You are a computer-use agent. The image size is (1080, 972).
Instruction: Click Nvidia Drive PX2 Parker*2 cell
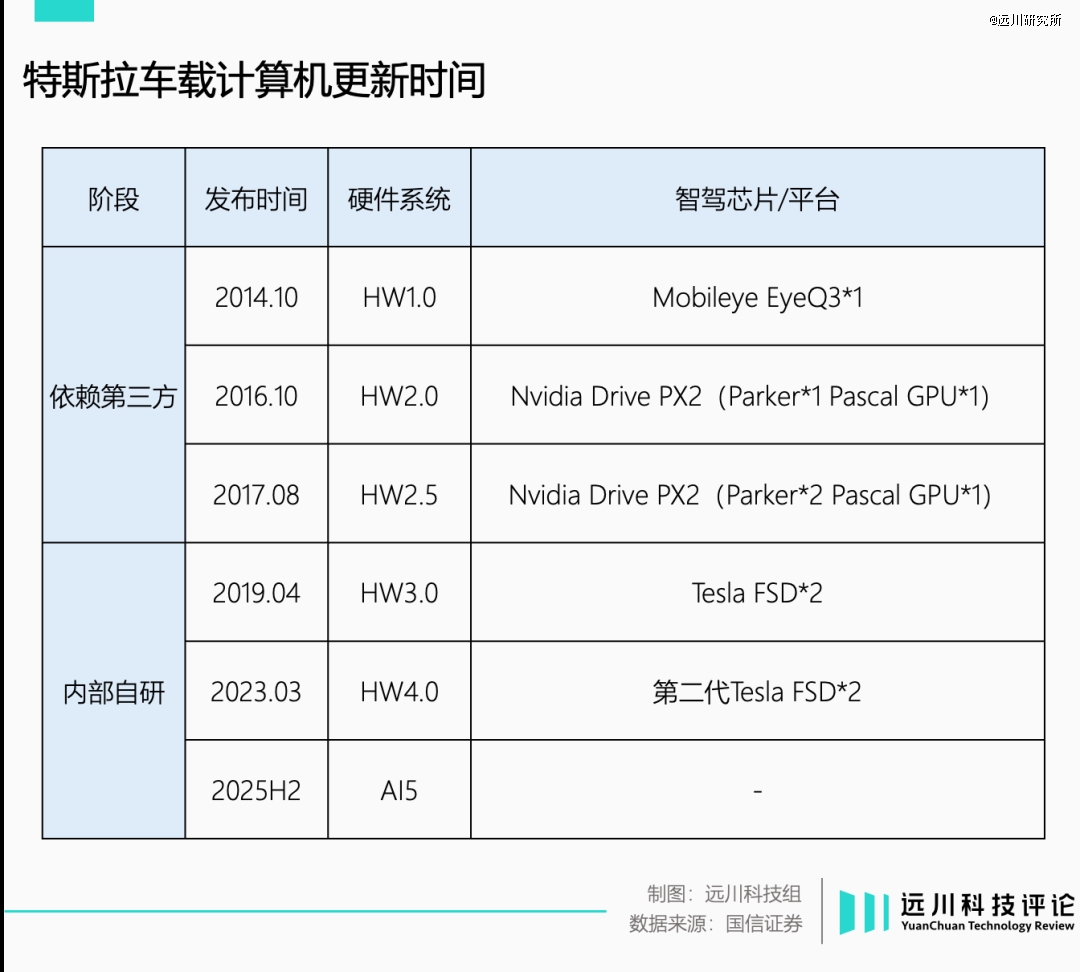click(x=758, y=493)
